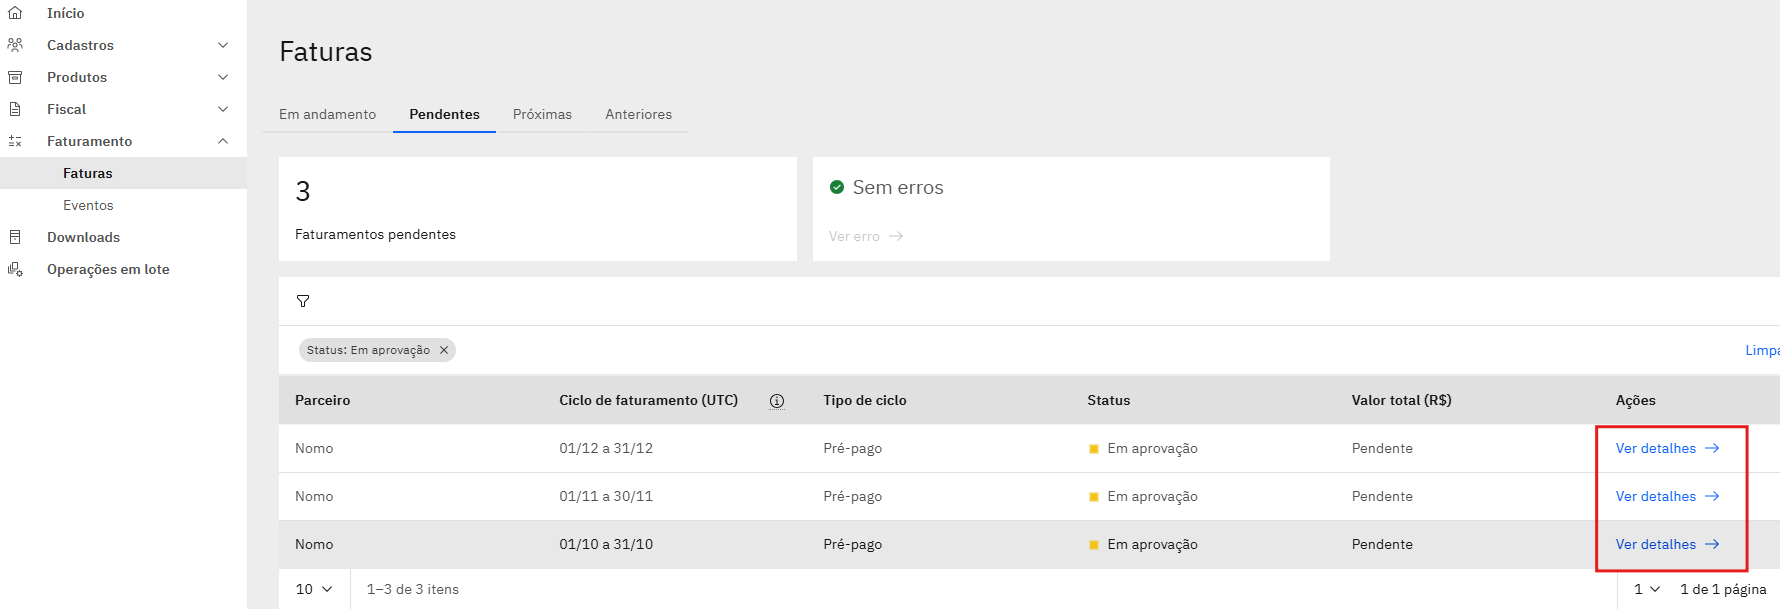Click the '1 de 1 página' text

pos(1723,589)
